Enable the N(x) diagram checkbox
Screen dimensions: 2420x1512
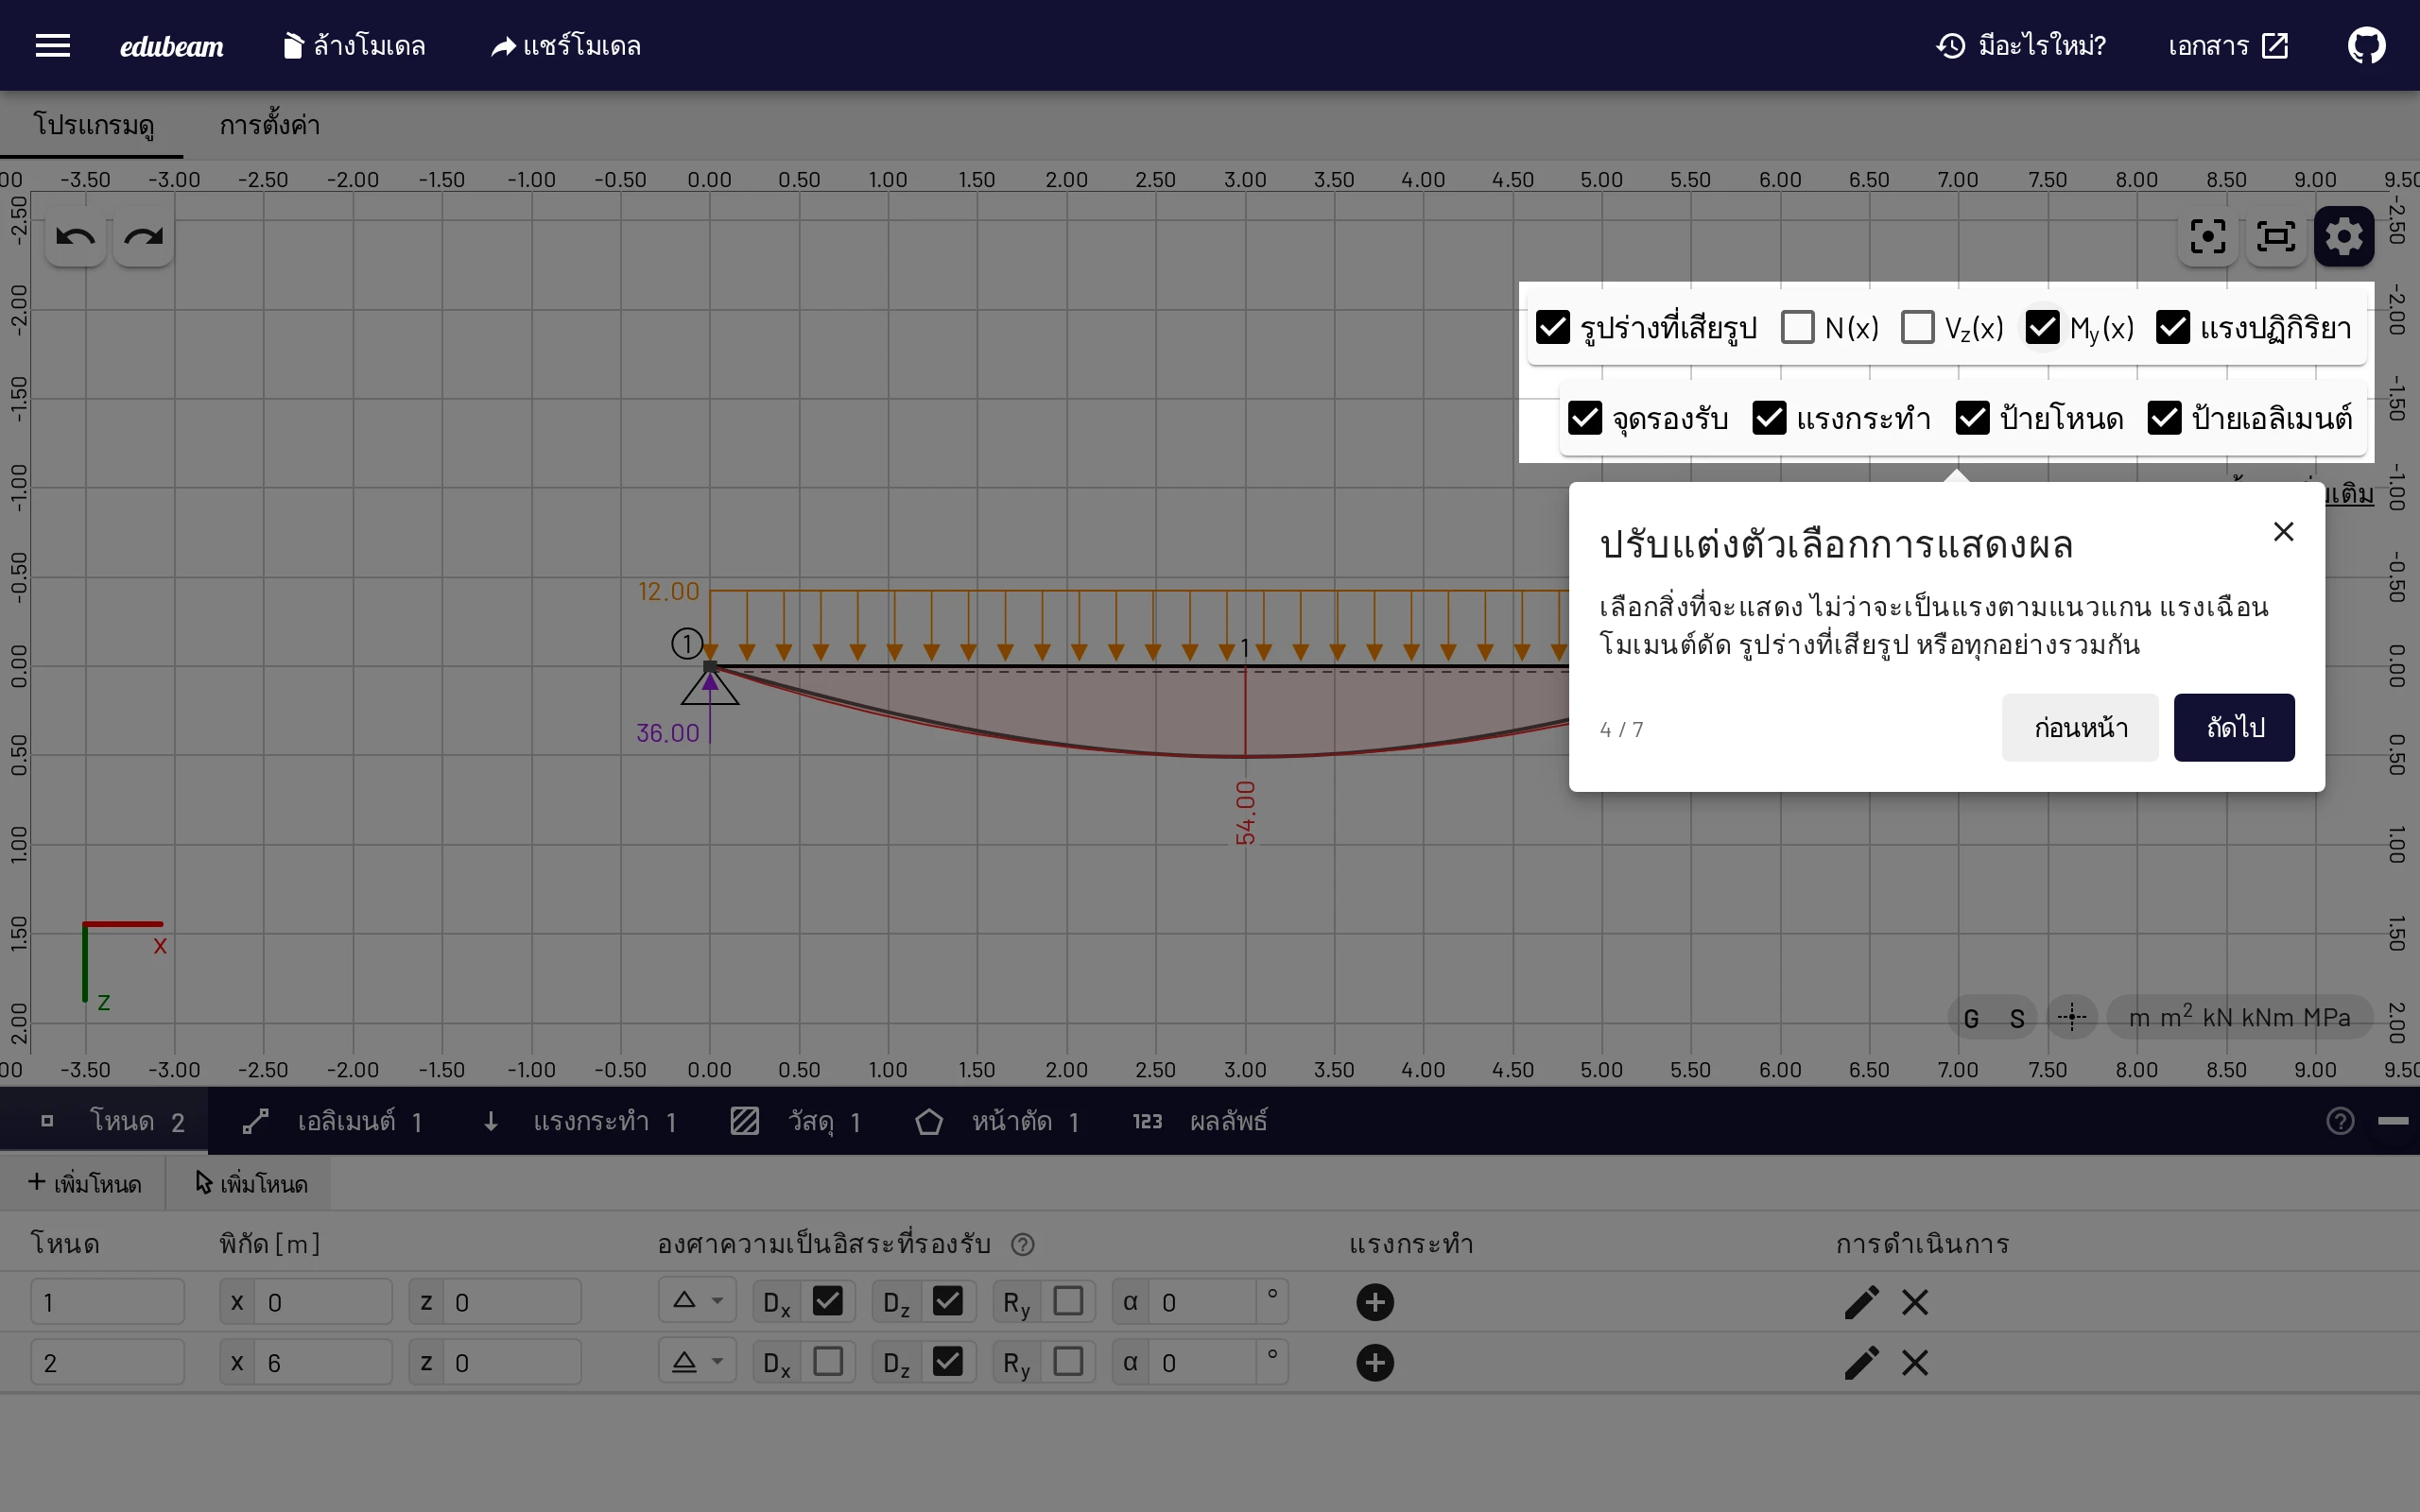click(1797, 327)
